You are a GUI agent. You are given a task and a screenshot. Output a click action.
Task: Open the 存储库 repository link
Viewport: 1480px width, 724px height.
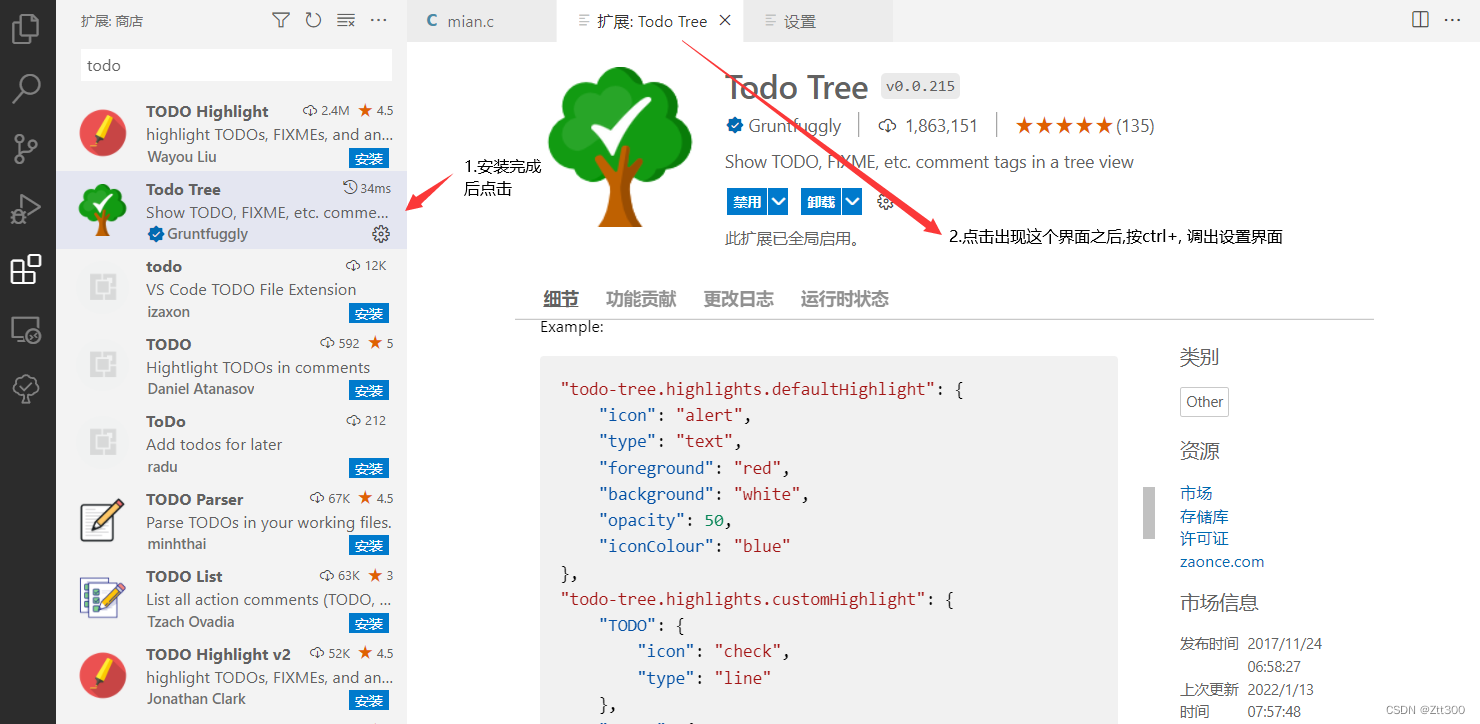coord(1204,516)
